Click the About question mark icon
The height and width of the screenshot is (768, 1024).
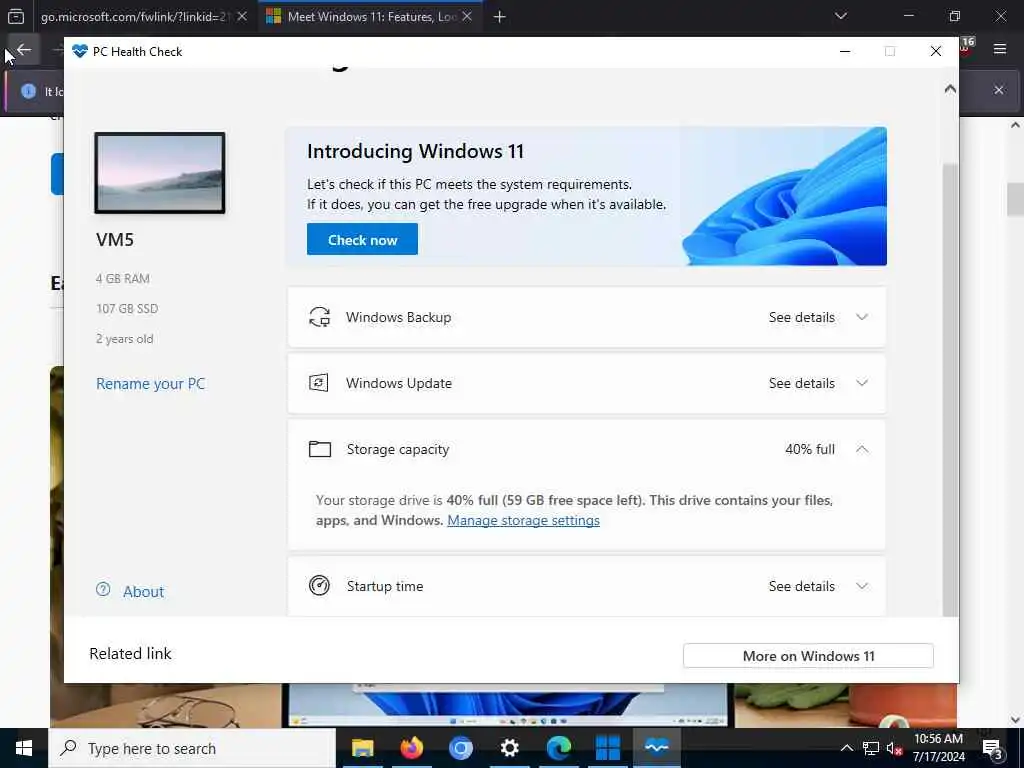click(103, 589)
